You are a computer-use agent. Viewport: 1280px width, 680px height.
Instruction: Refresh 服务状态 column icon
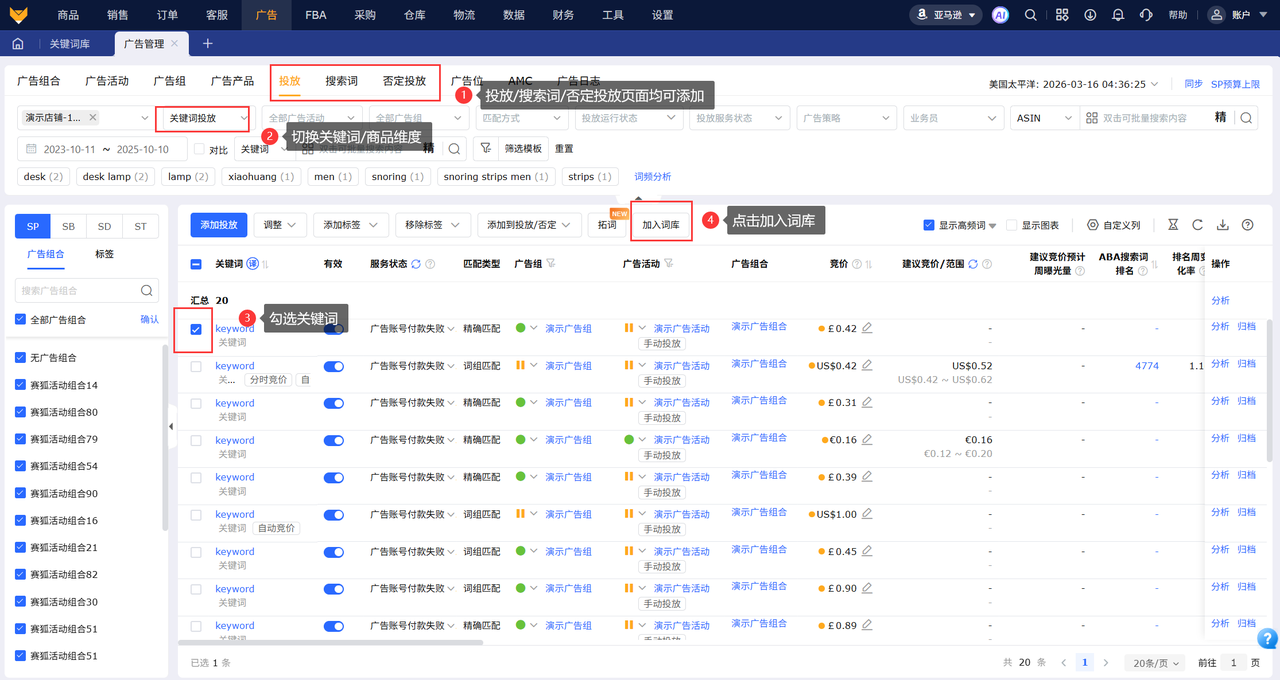(416, 264)
